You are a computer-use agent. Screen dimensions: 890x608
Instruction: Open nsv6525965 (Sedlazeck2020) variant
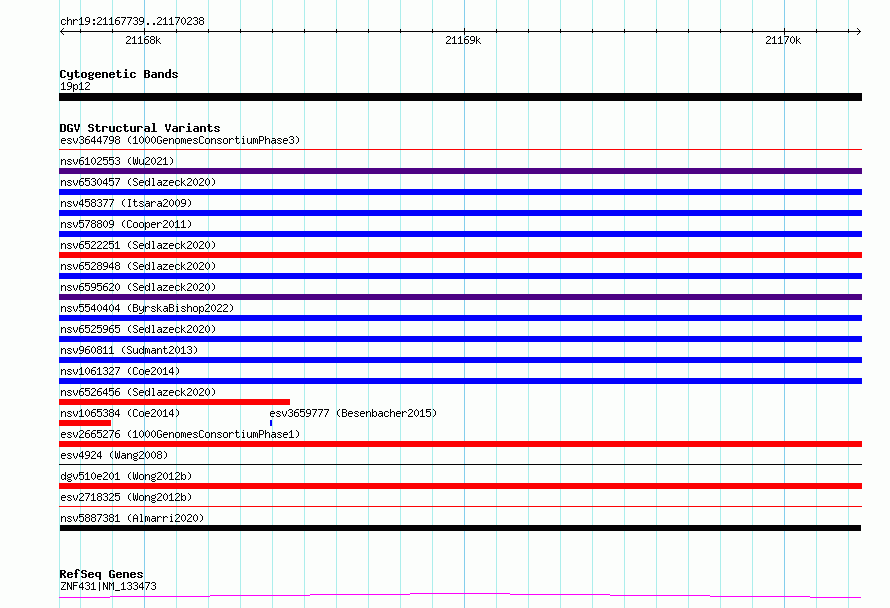tap(138, 329)
